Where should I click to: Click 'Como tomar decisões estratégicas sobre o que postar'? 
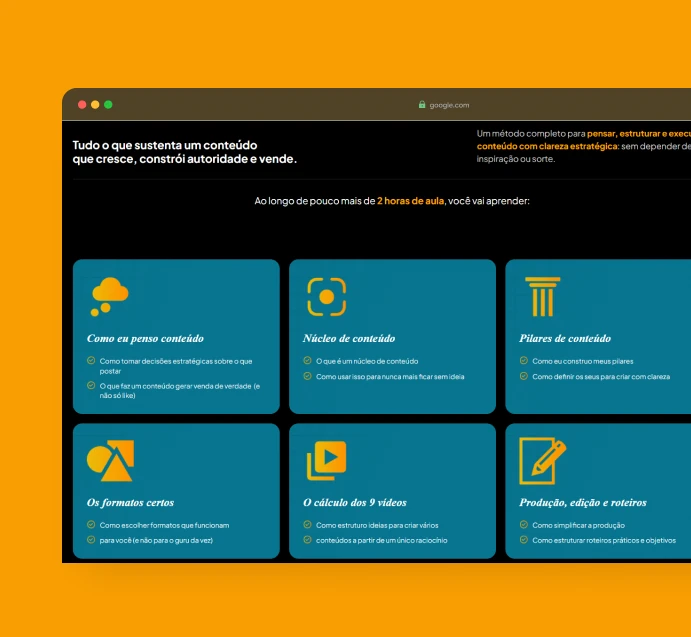[x=176, y=366]
